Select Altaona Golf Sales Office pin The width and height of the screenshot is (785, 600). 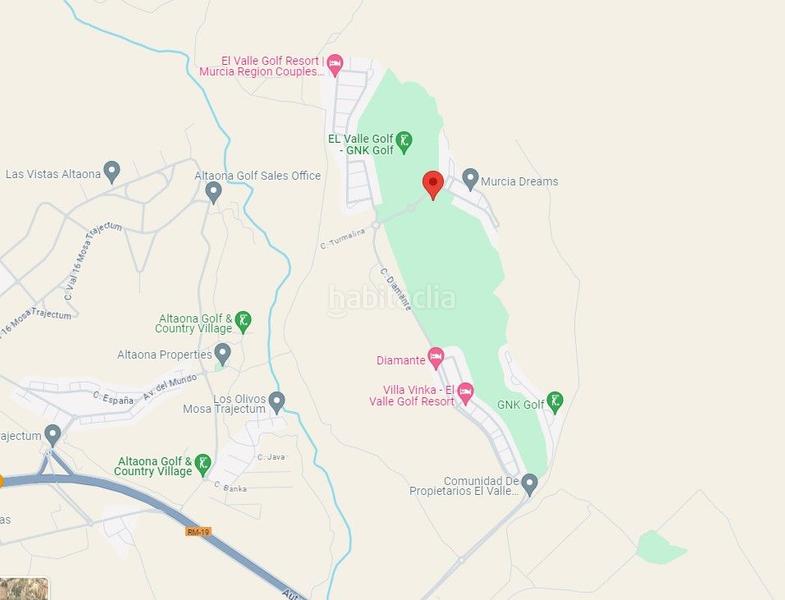pyautogui.click(x=214, y=193)
